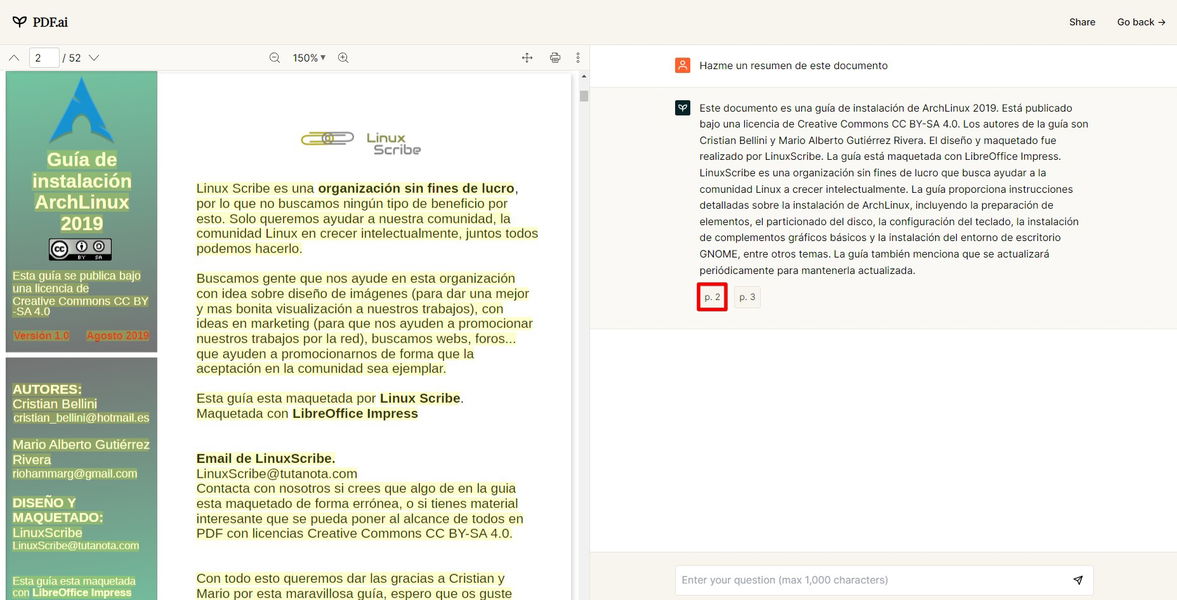The height and width of the screenshot is (600, 1177).
Task: Click the Share button
Action: (x=1082, y=22)
